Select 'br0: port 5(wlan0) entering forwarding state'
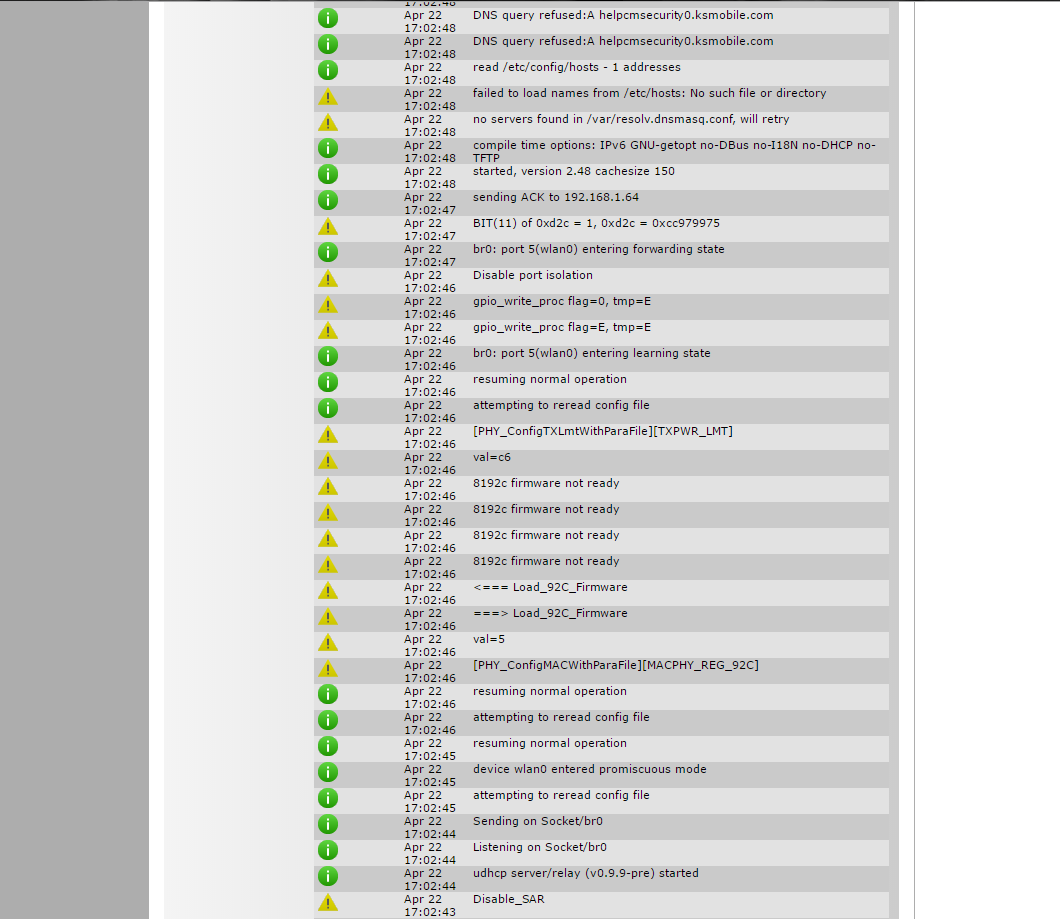The width and height of the screenshot is (1060, 919). [x=598, y=249]
